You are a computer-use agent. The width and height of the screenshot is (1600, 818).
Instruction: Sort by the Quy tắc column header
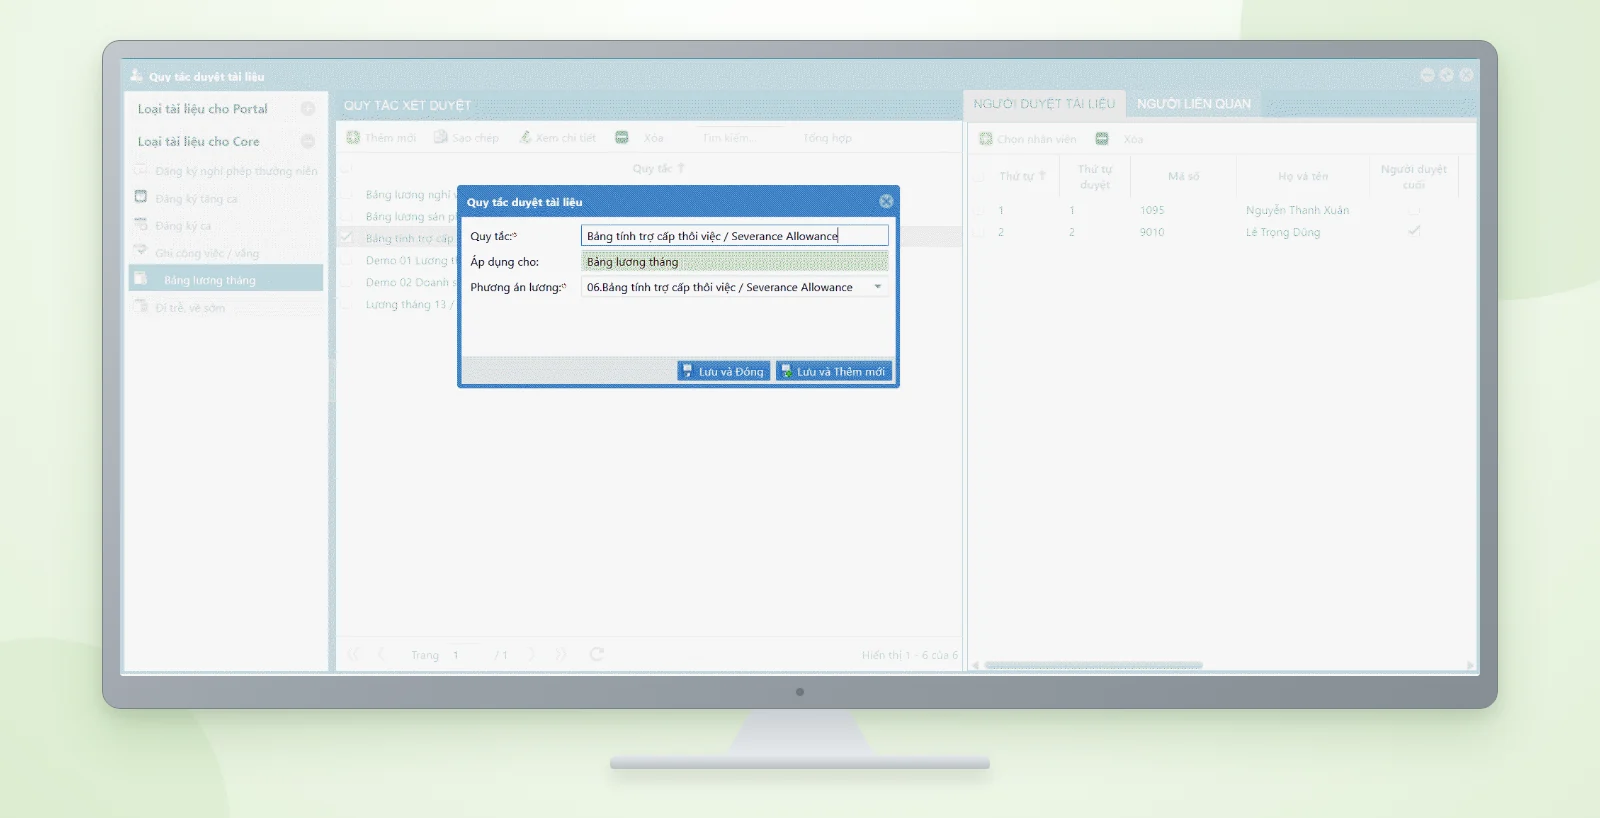pos(658,168)
